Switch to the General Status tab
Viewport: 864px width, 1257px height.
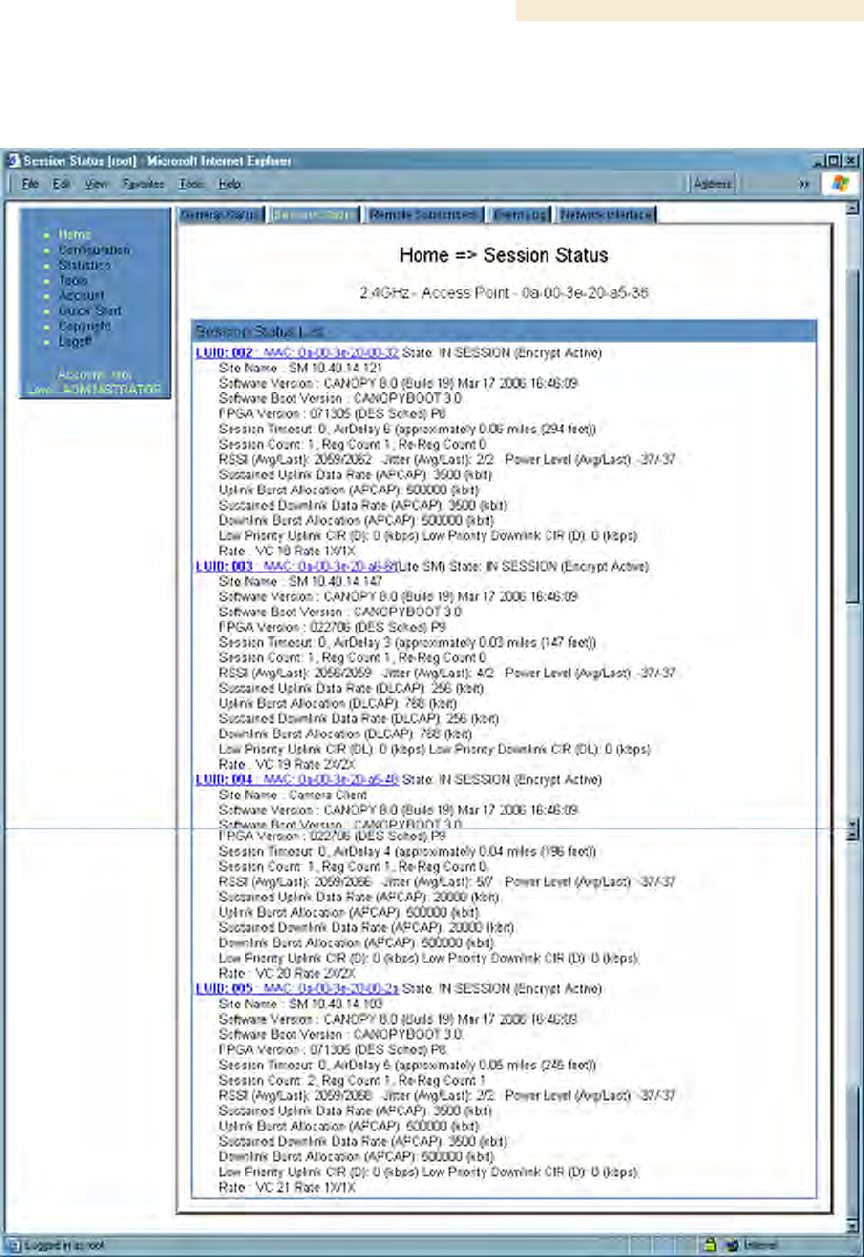(221, 214)
